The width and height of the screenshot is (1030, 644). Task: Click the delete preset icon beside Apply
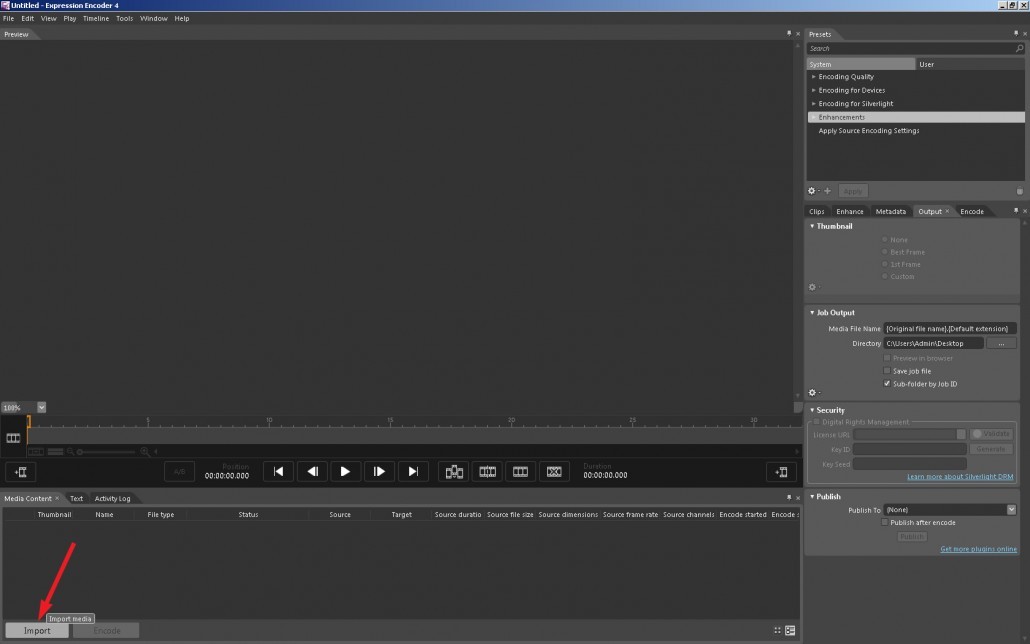[x=1019, y=191]
